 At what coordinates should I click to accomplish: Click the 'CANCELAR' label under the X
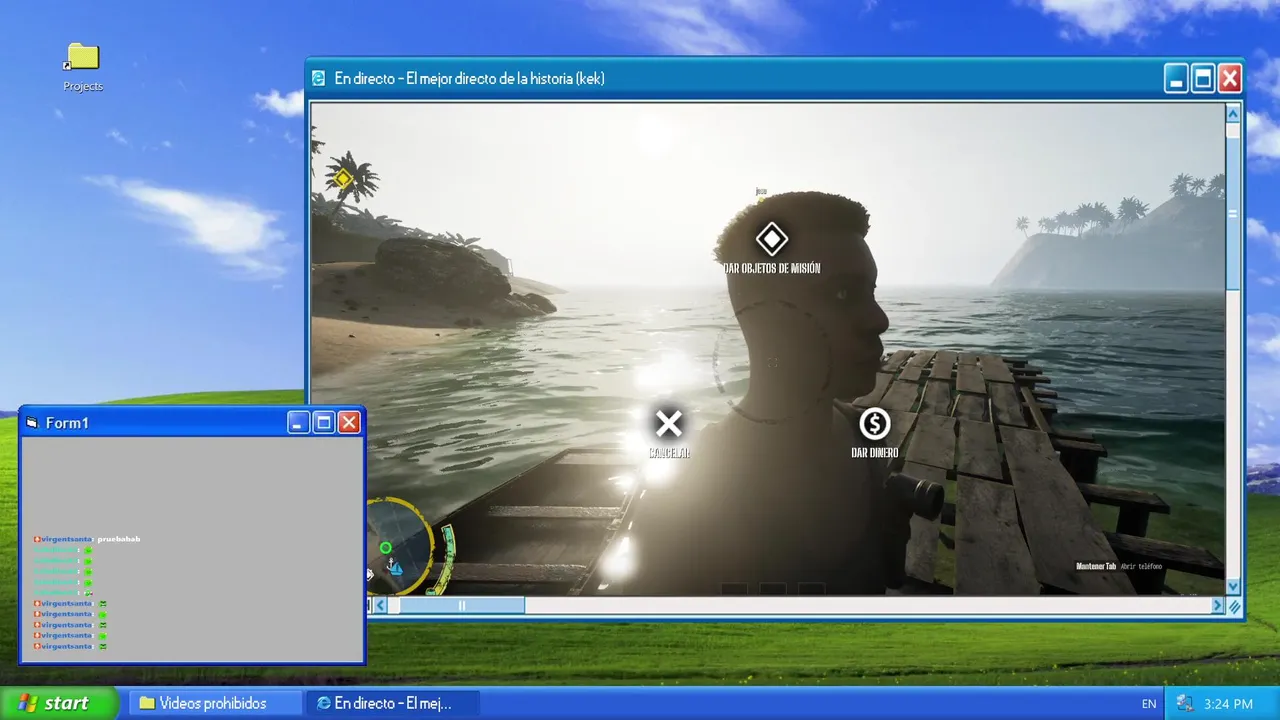(x=669, y=453)
